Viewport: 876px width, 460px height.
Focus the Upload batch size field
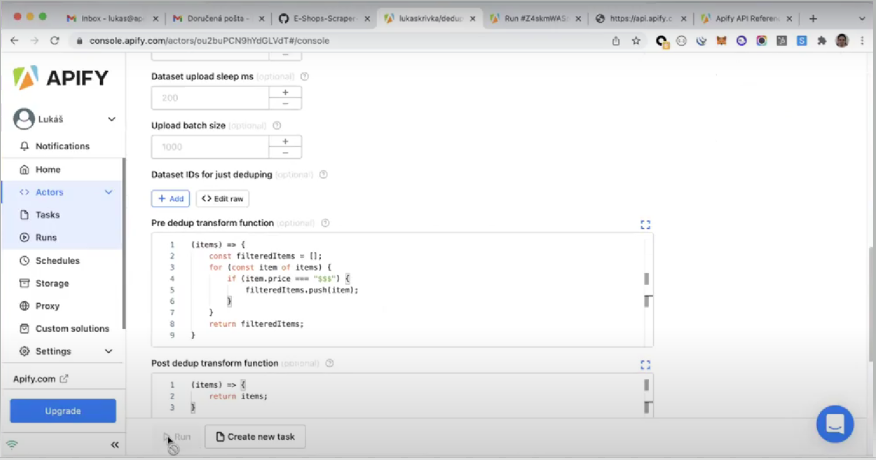[210, 147]
